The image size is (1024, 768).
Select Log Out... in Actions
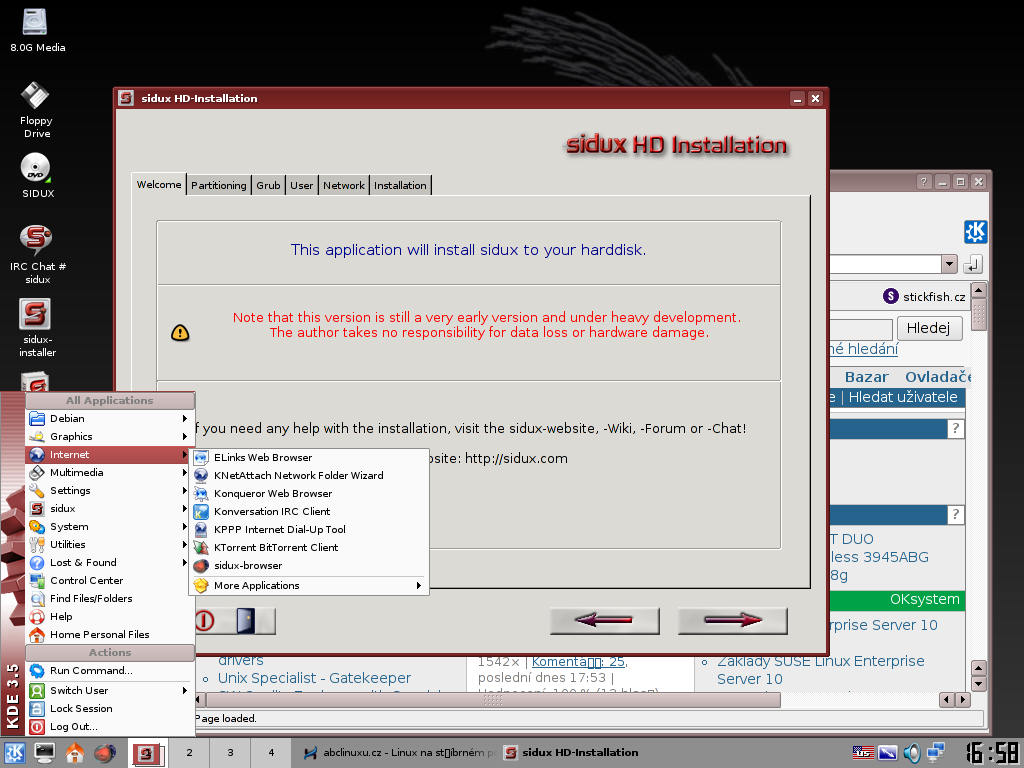click(109, 726)
